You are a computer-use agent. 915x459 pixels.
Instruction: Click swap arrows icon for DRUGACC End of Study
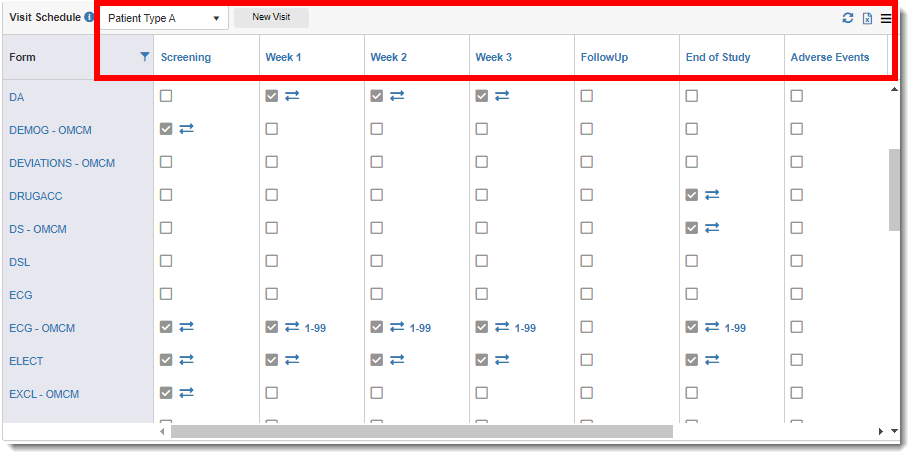coord(712,195)
